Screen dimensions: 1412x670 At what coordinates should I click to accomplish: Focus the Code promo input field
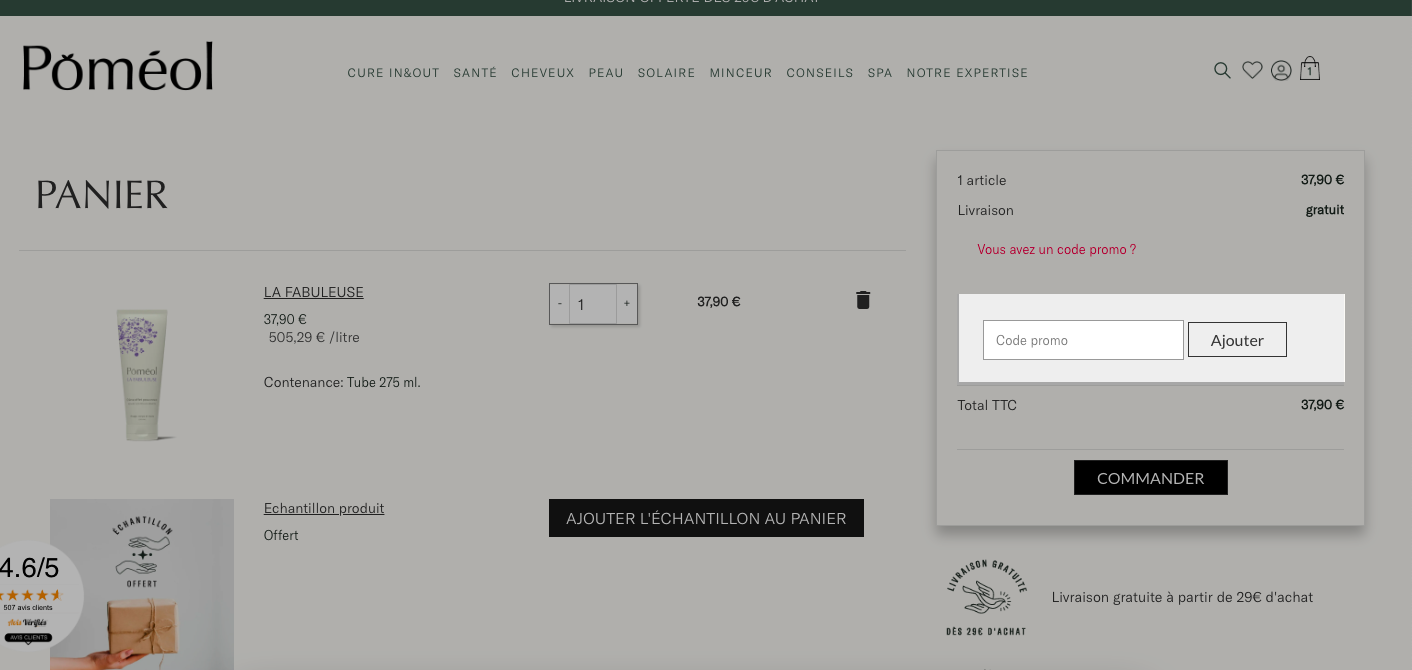point(1083,340)
